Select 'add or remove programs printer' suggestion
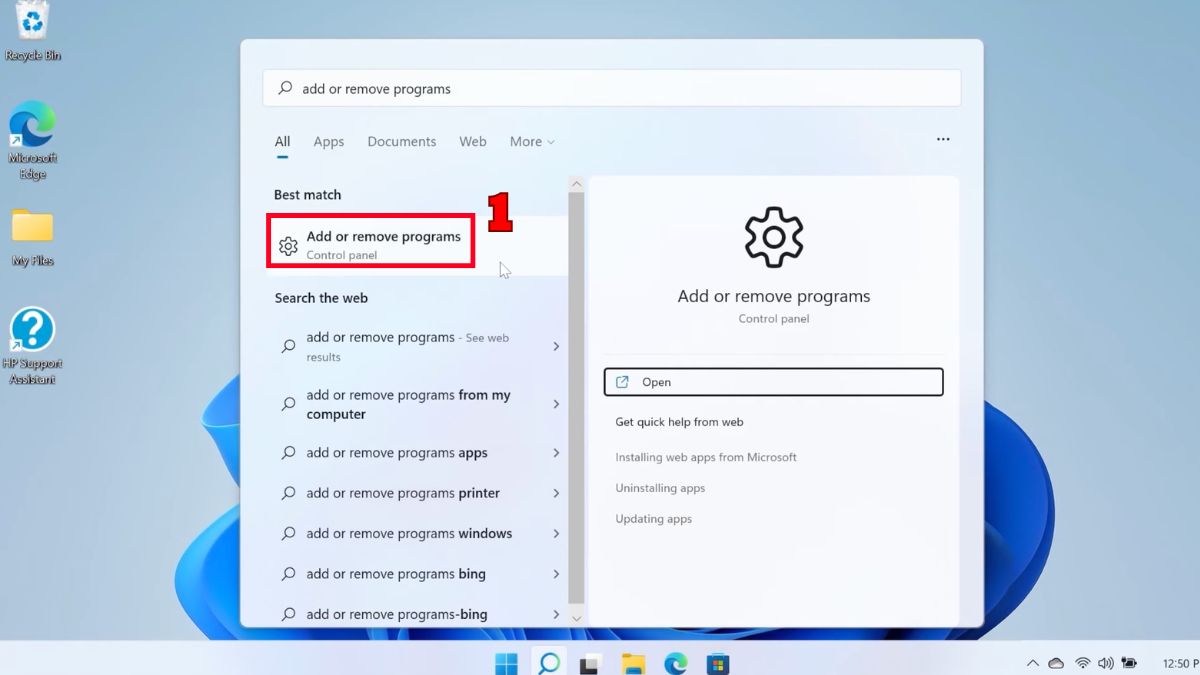The image size is (1200, 675). pos(417,493)
